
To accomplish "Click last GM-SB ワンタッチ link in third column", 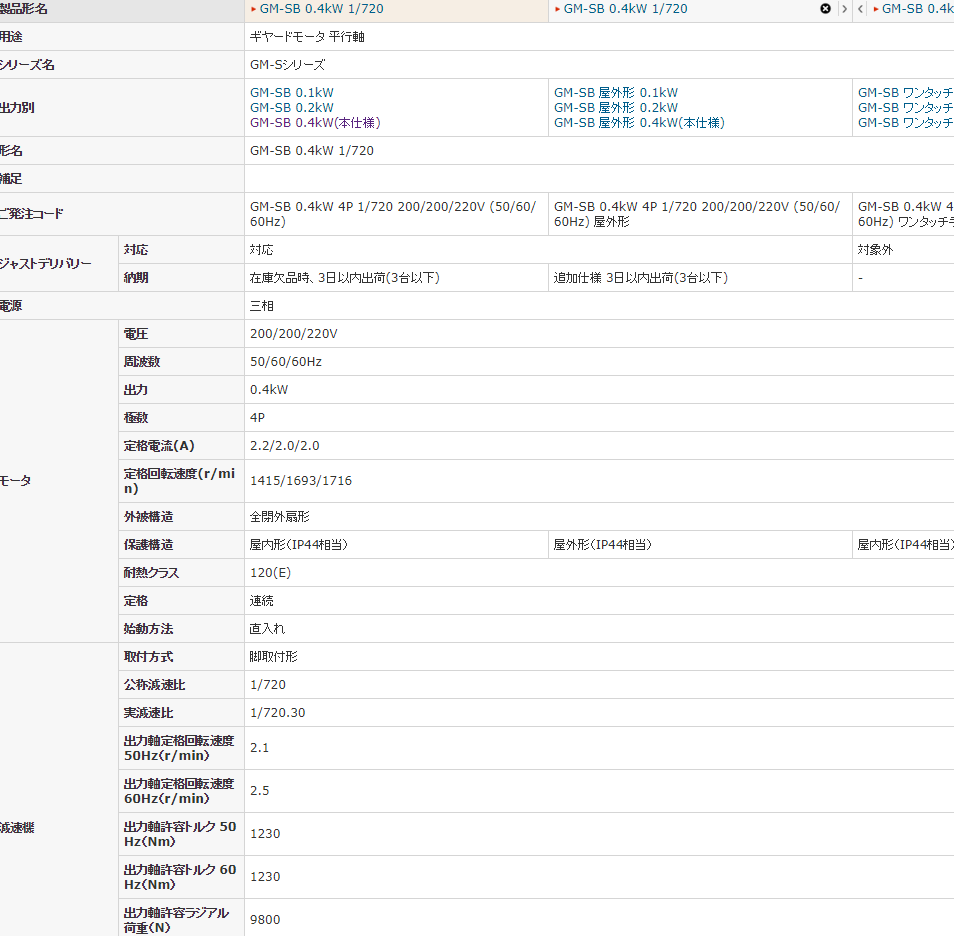I will (x=904, y=123).
